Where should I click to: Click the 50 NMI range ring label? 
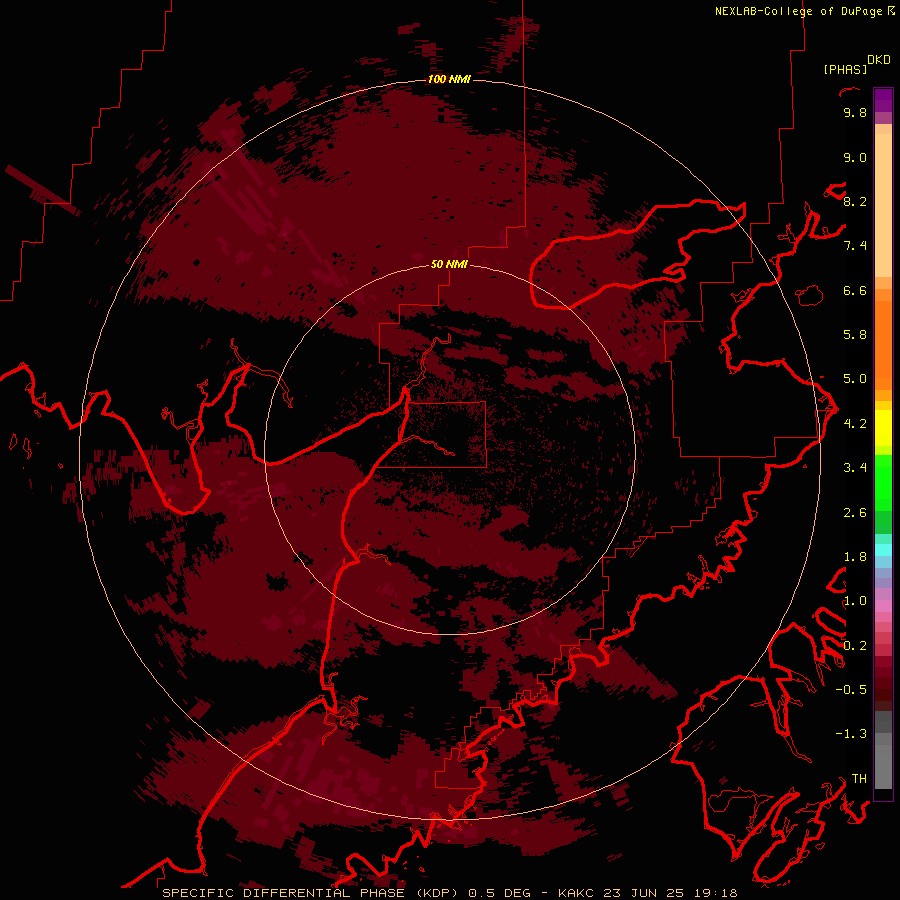click(449, 265)
